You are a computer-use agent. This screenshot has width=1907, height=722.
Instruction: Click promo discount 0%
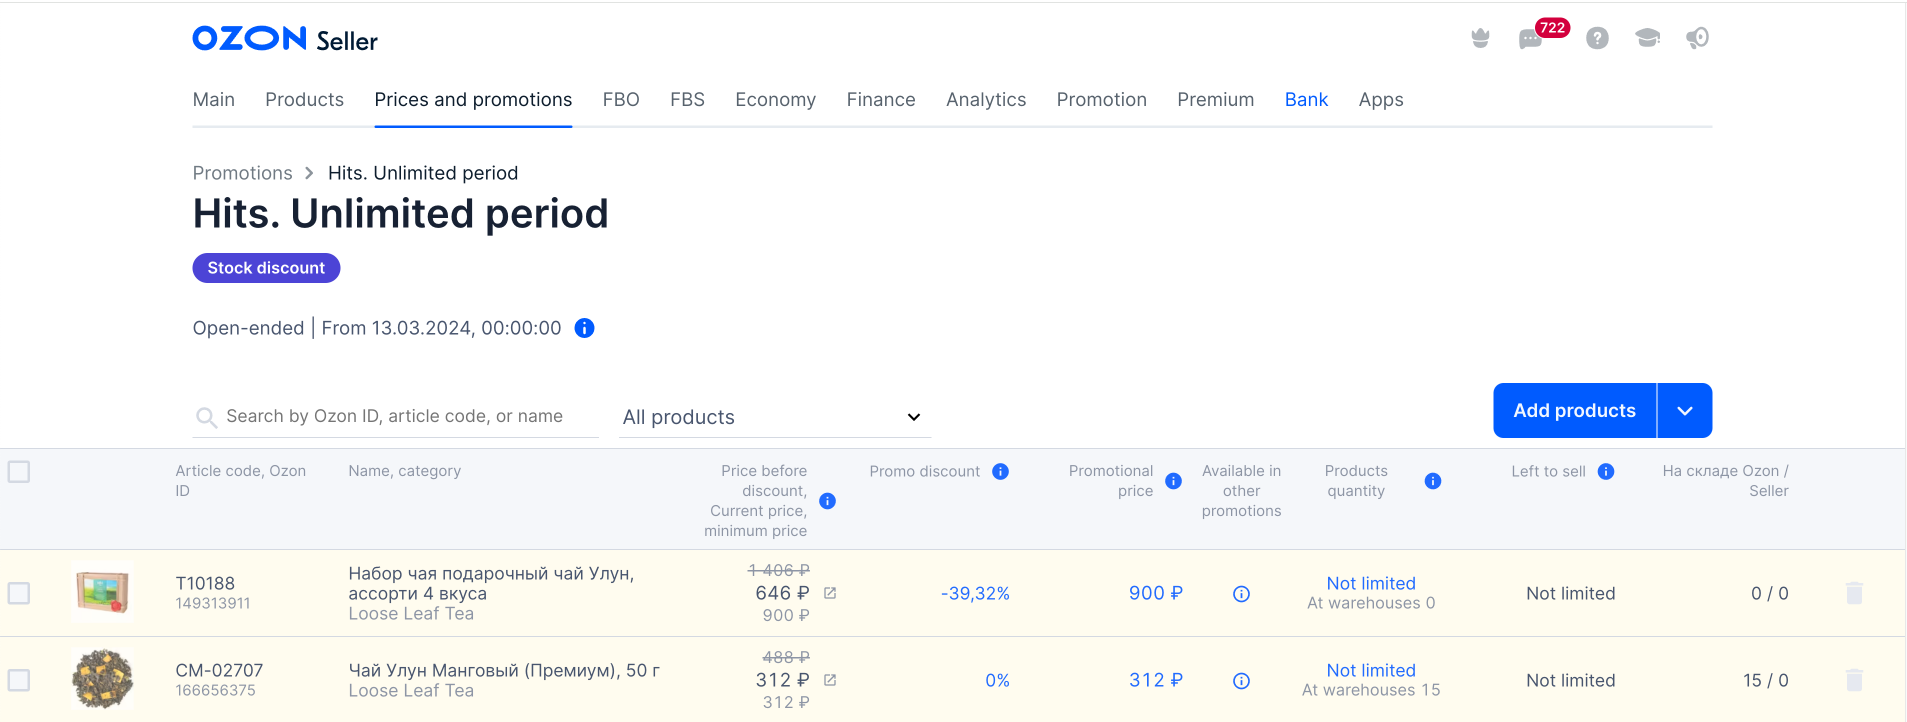point(997,680)
